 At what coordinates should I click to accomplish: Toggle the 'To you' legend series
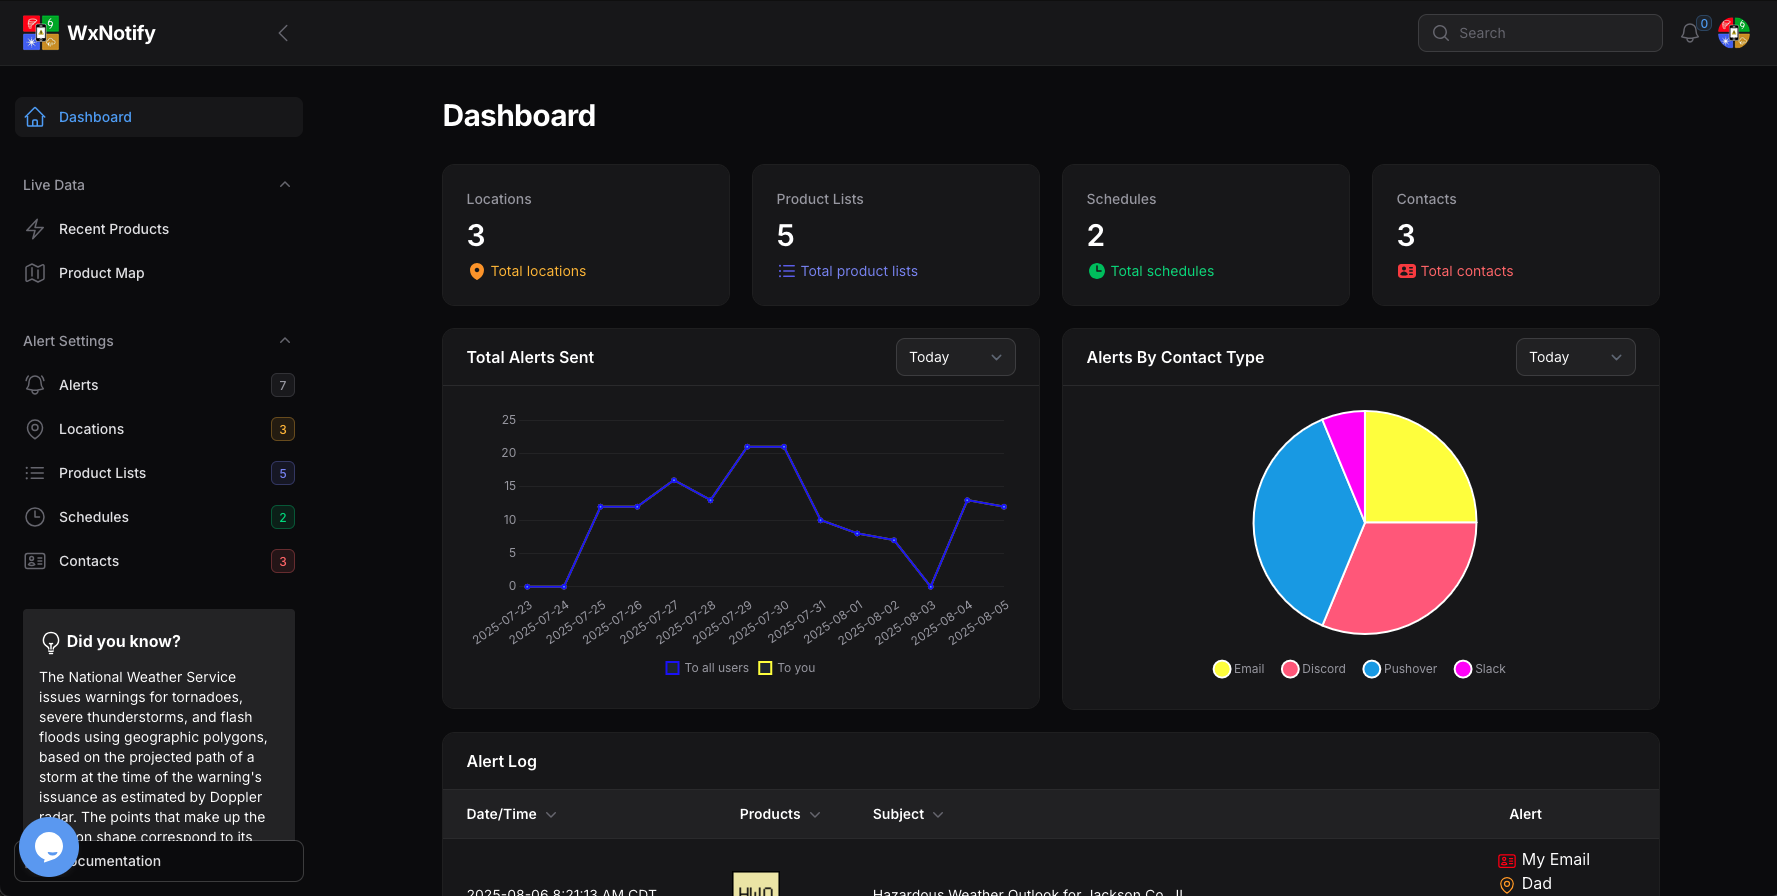click(787, 668)
